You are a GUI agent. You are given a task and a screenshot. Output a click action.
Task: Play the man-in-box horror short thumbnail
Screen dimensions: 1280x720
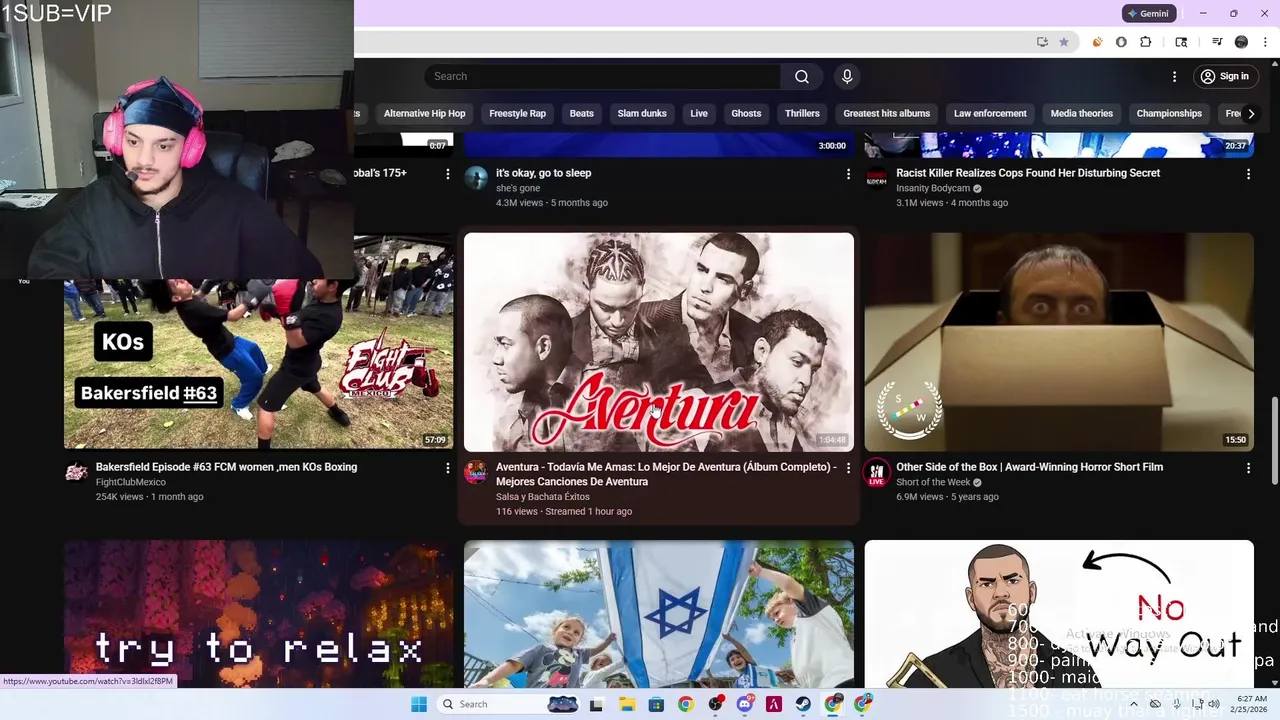click(1059, 342)
